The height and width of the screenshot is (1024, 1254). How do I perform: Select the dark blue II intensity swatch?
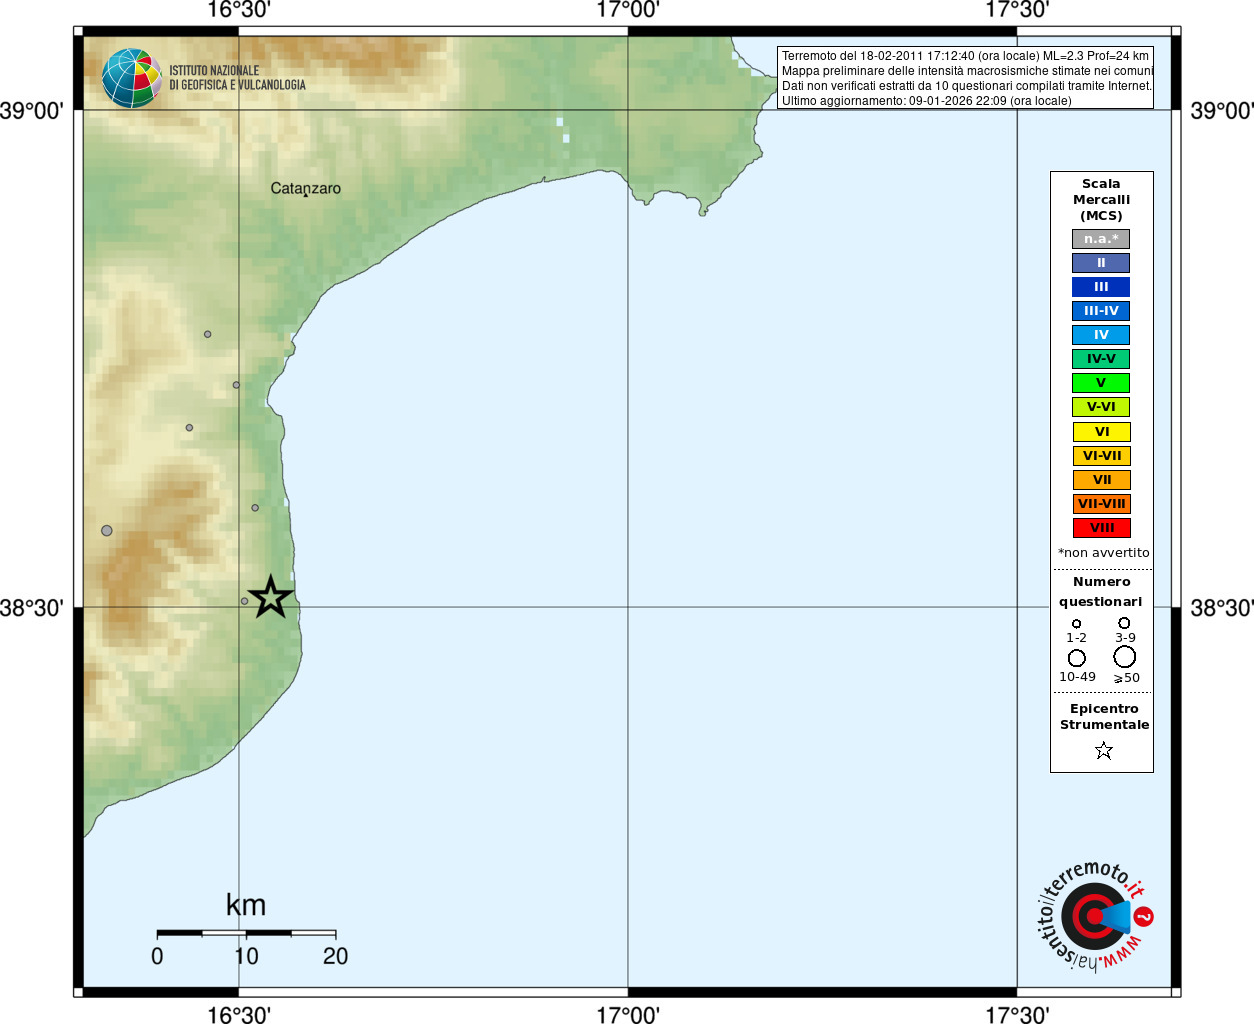[x=1101, y=263]
